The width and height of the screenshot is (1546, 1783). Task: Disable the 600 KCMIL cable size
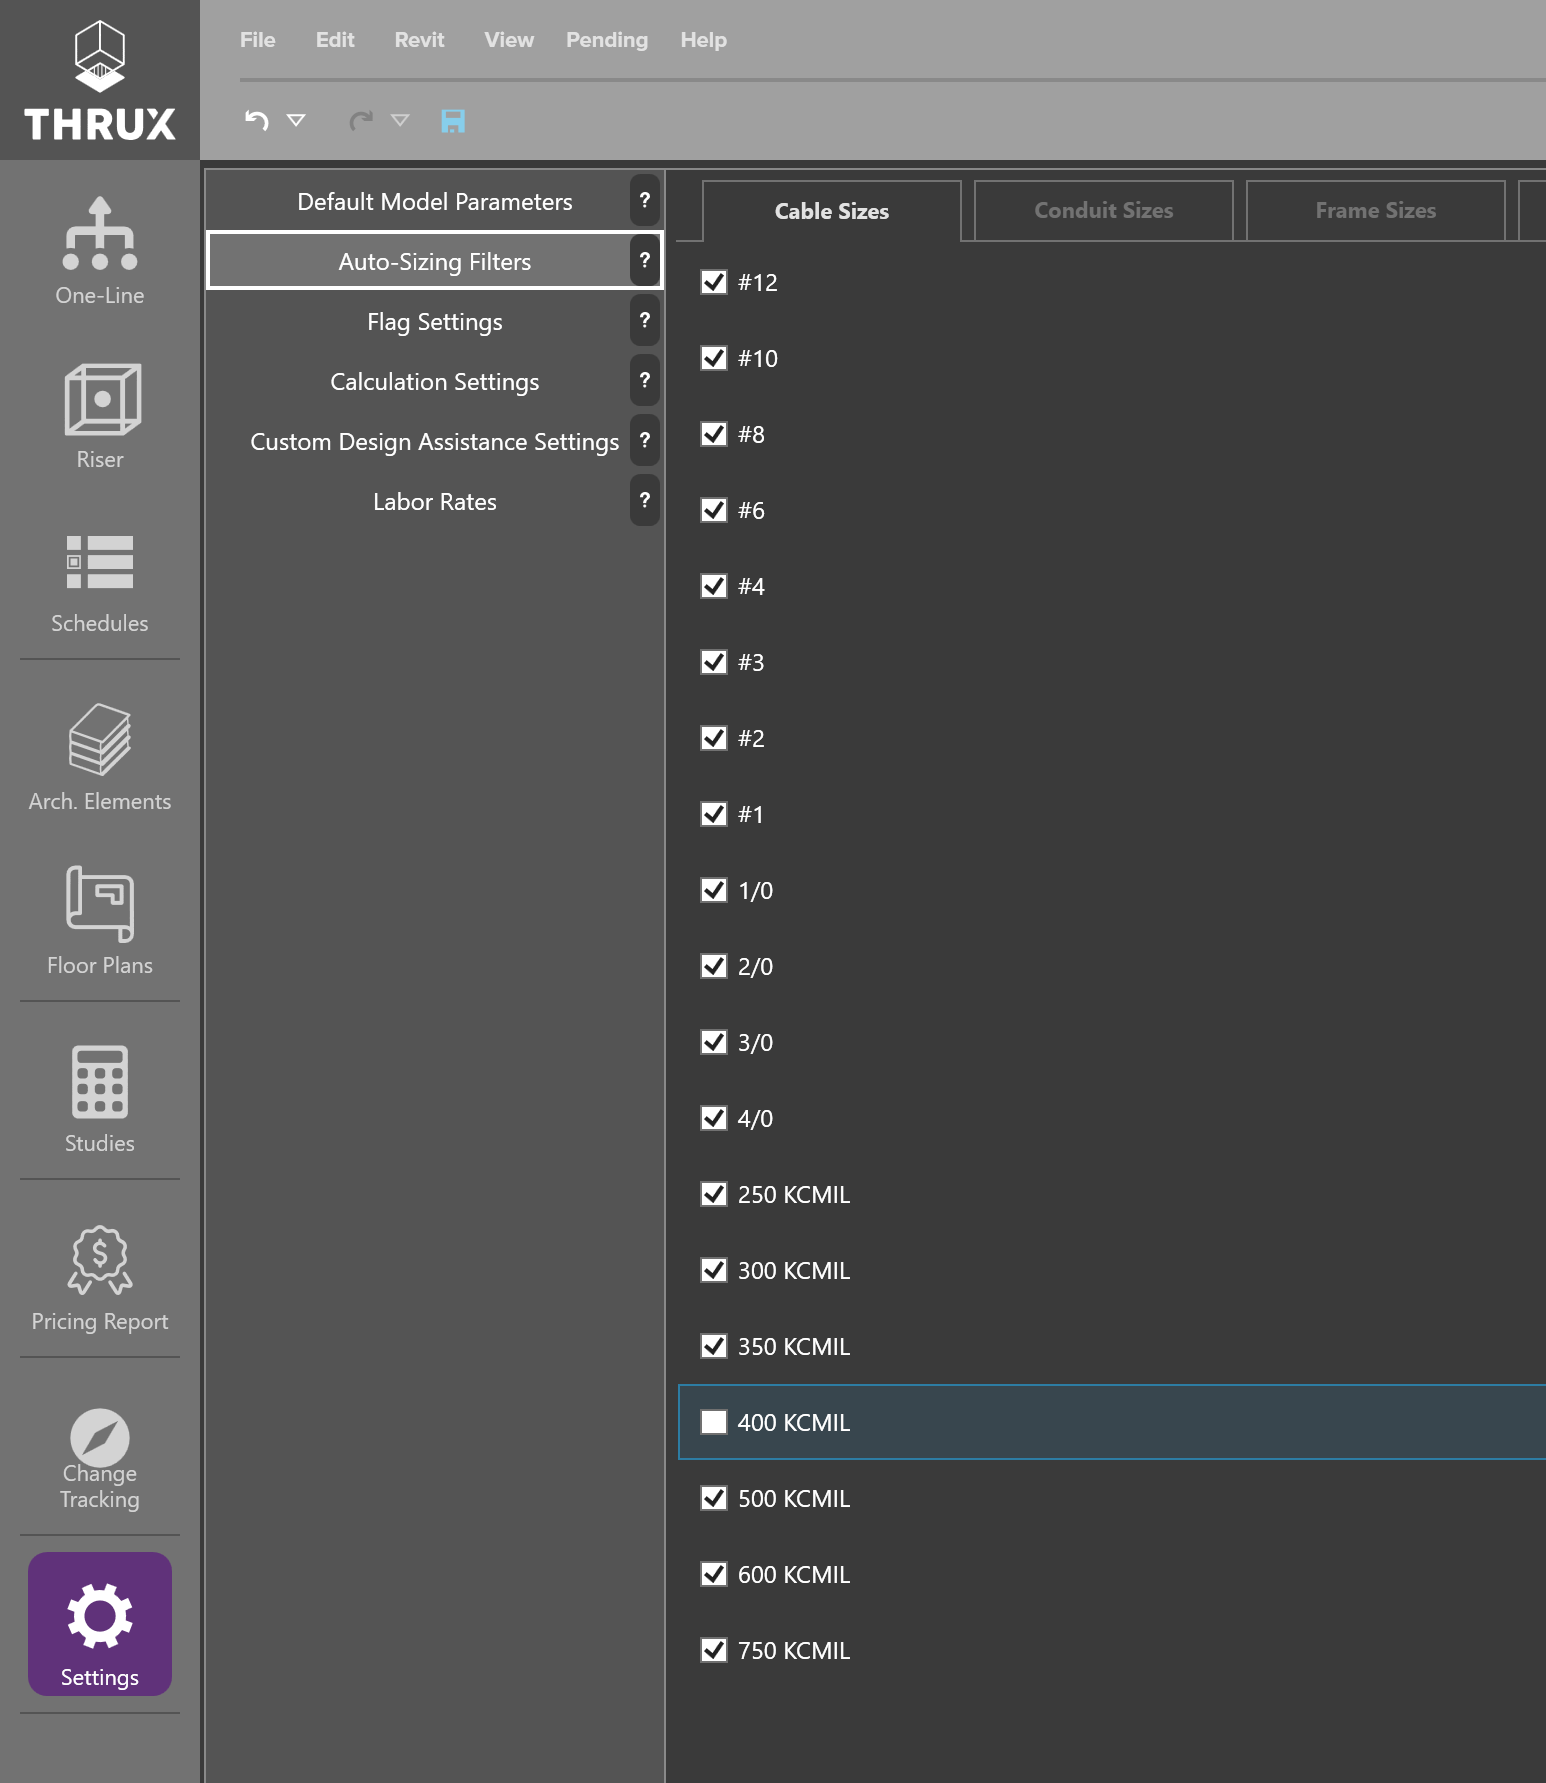714,1574
